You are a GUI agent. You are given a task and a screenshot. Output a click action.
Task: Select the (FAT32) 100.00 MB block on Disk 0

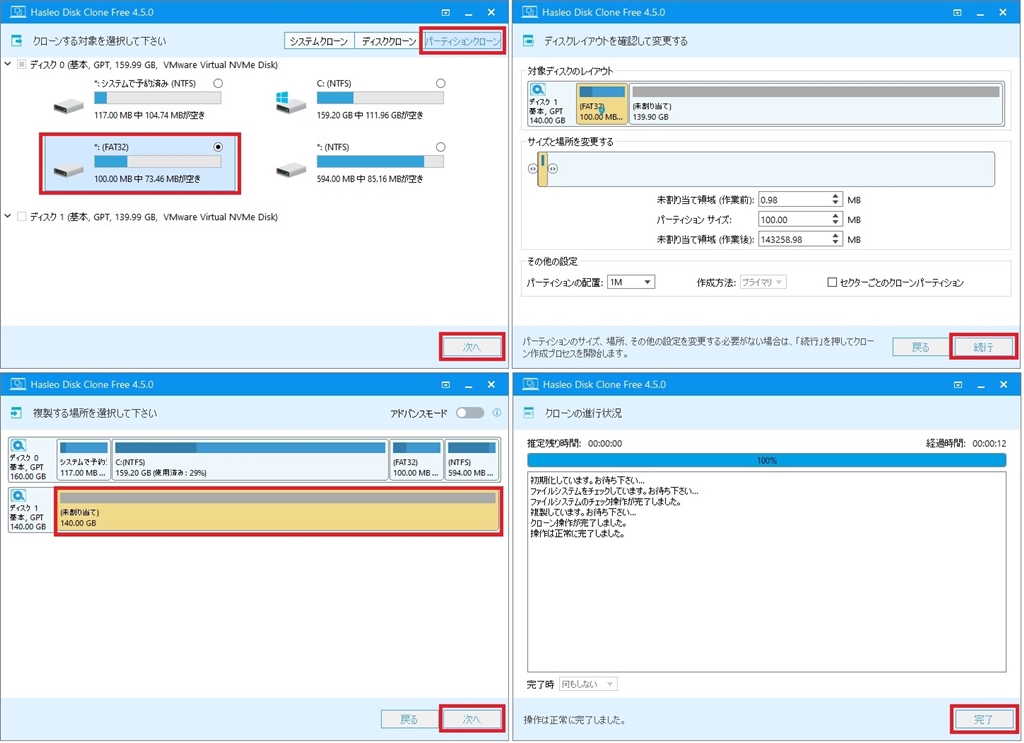pos(416,460)
